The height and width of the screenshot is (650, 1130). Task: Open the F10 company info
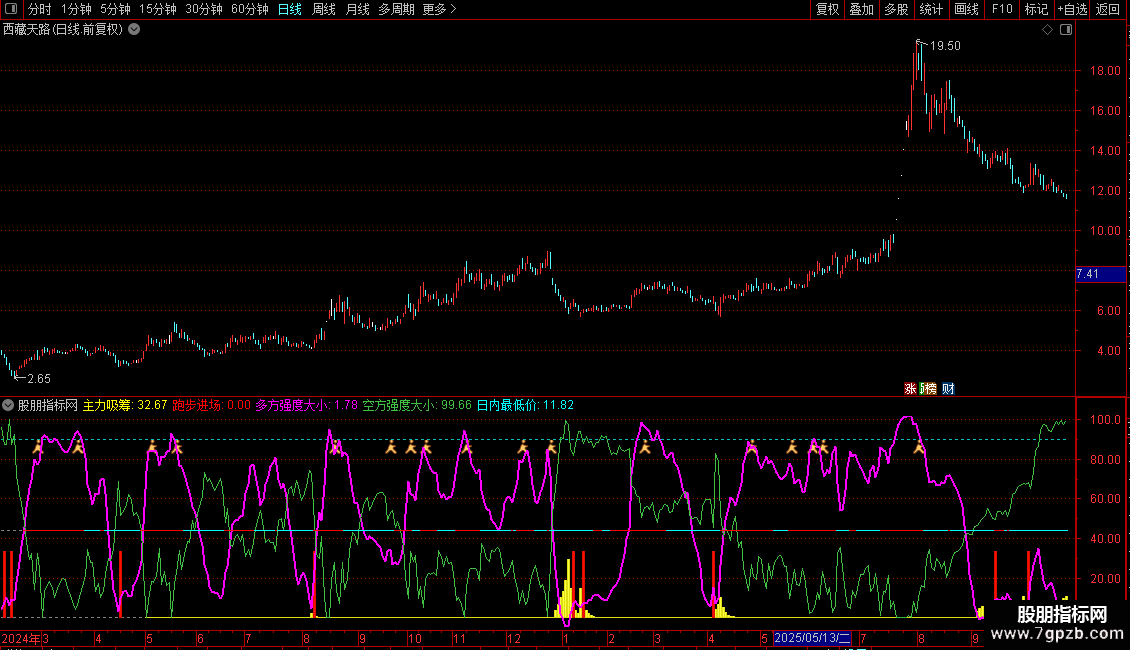coord(1001,10)
